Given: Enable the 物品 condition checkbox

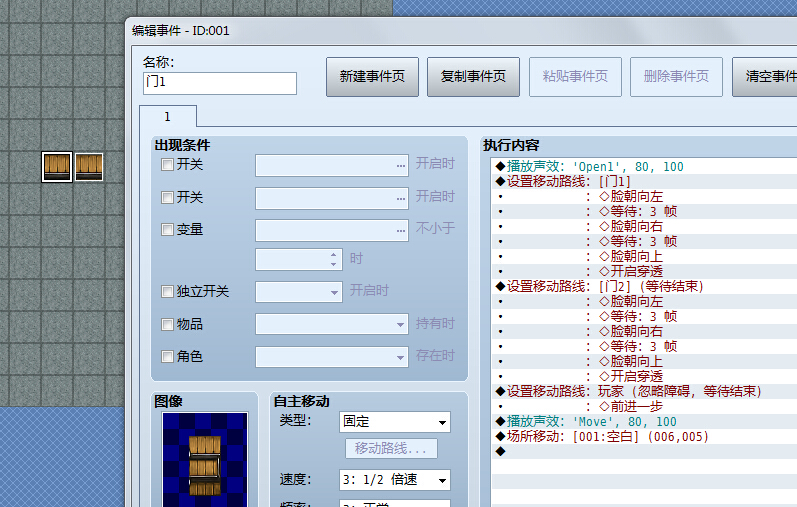Looking at the screenshot, I should point(167,324).
